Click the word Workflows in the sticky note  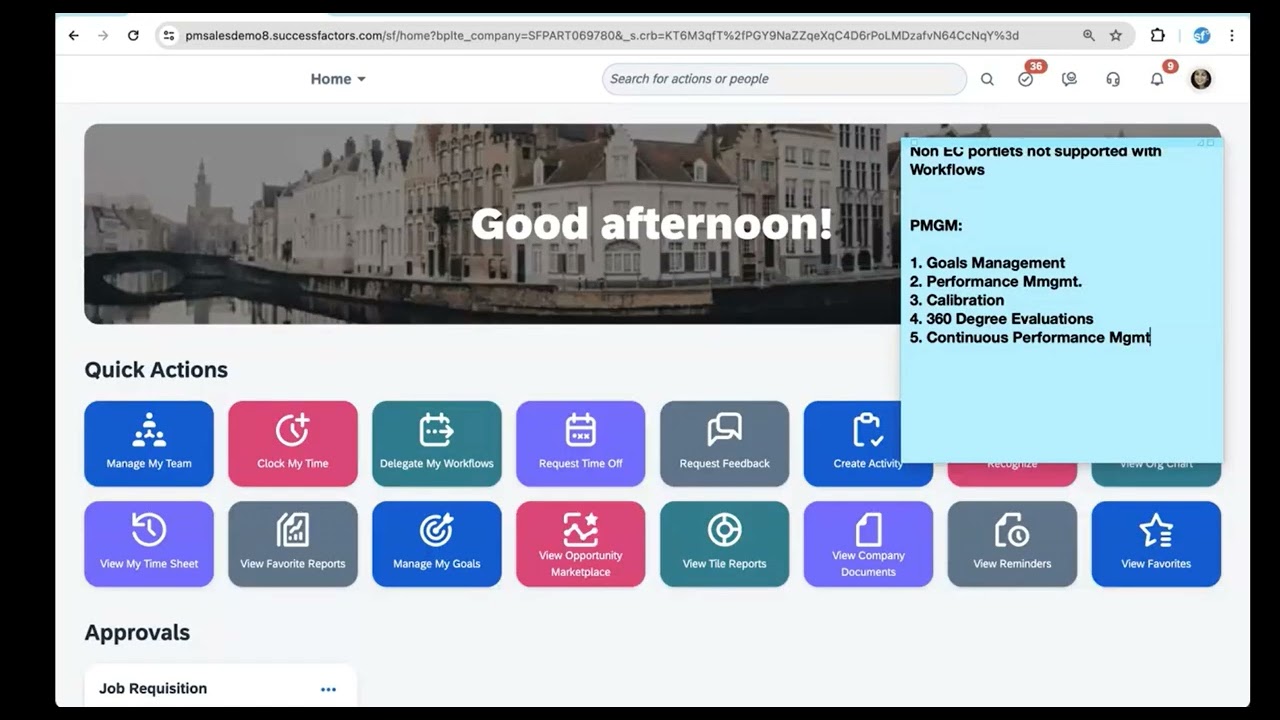tap(947, 170)
